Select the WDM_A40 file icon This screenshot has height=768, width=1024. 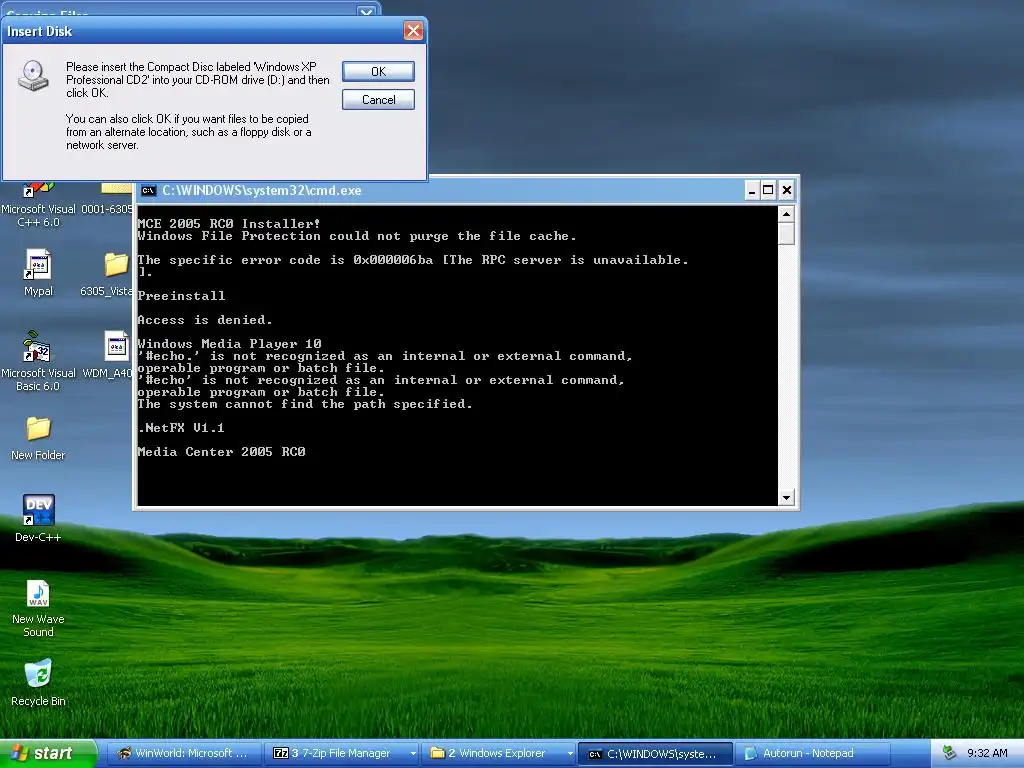coord(108,355)
